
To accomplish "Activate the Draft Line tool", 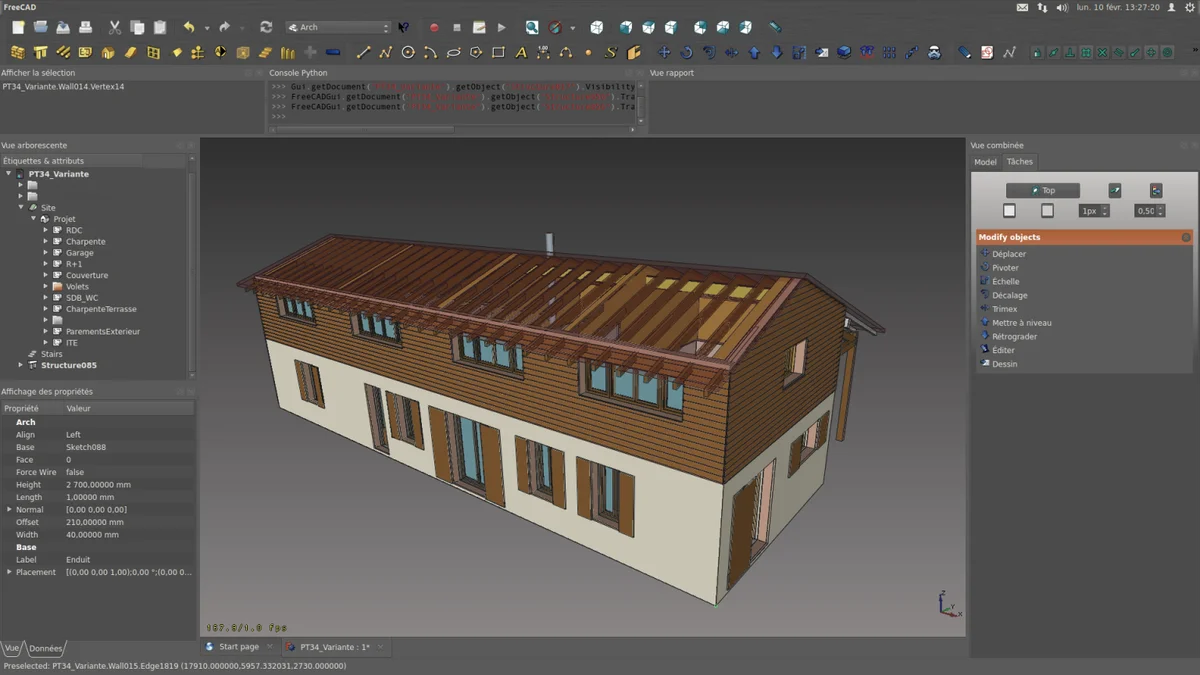I will click(x=363, y=52).
